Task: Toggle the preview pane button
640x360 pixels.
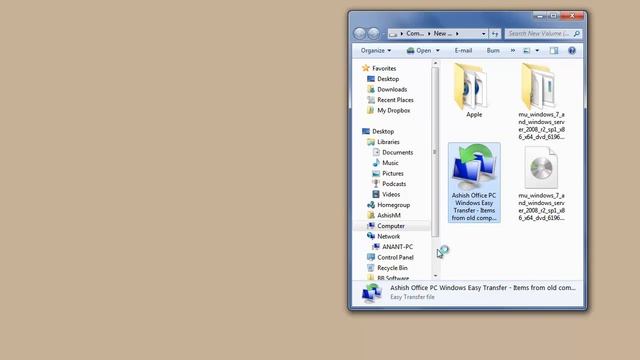Action: pyautogui.click(x=554, y=50)
